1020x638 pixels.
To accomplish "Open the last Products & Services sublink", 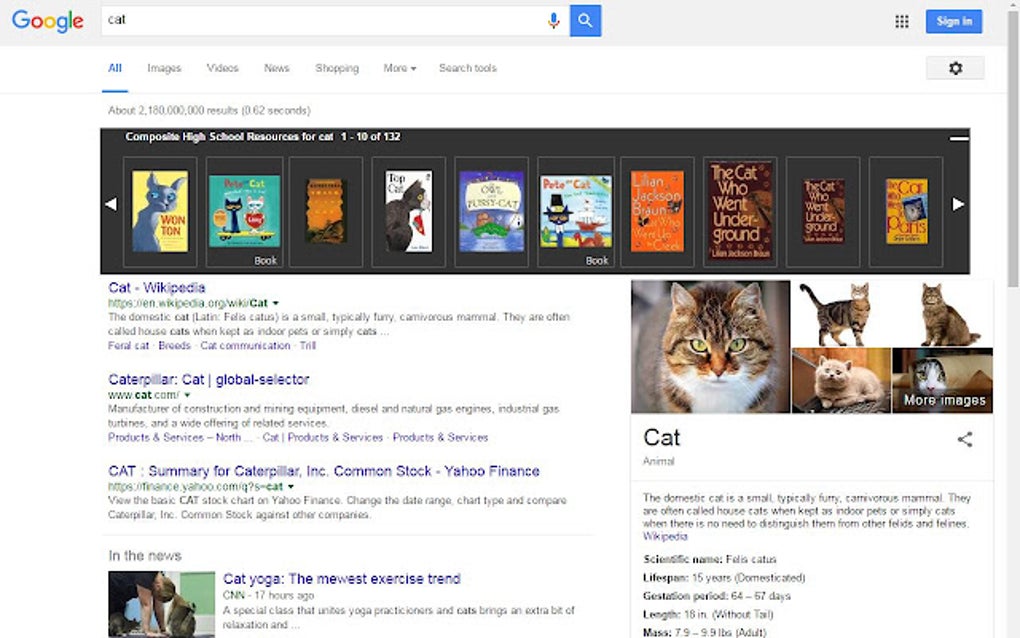I will click(440, 437).
